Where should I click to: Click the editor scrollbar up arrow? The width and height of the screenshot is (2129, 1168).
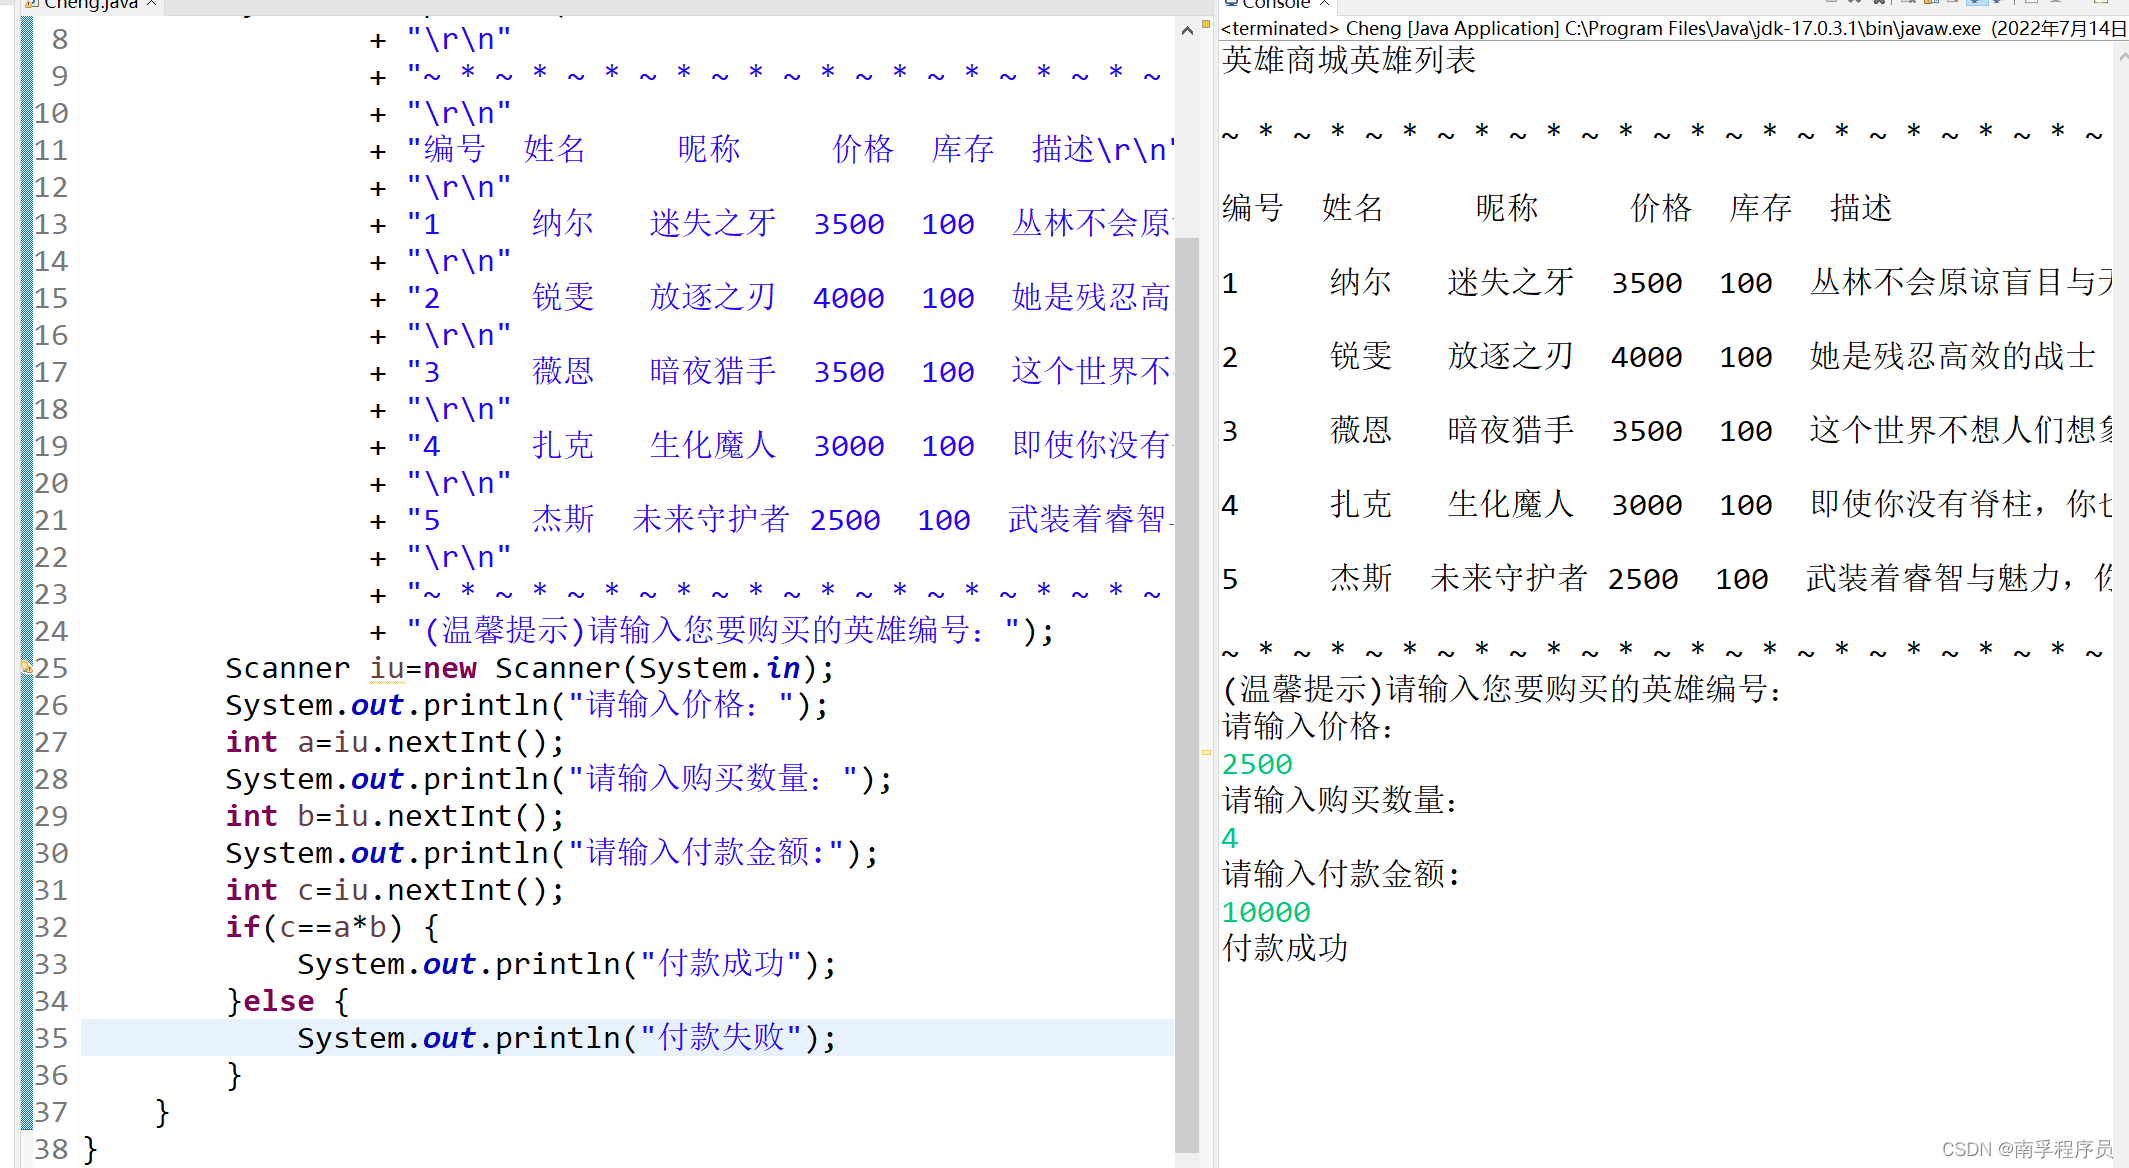click(x=1187, y=31)
